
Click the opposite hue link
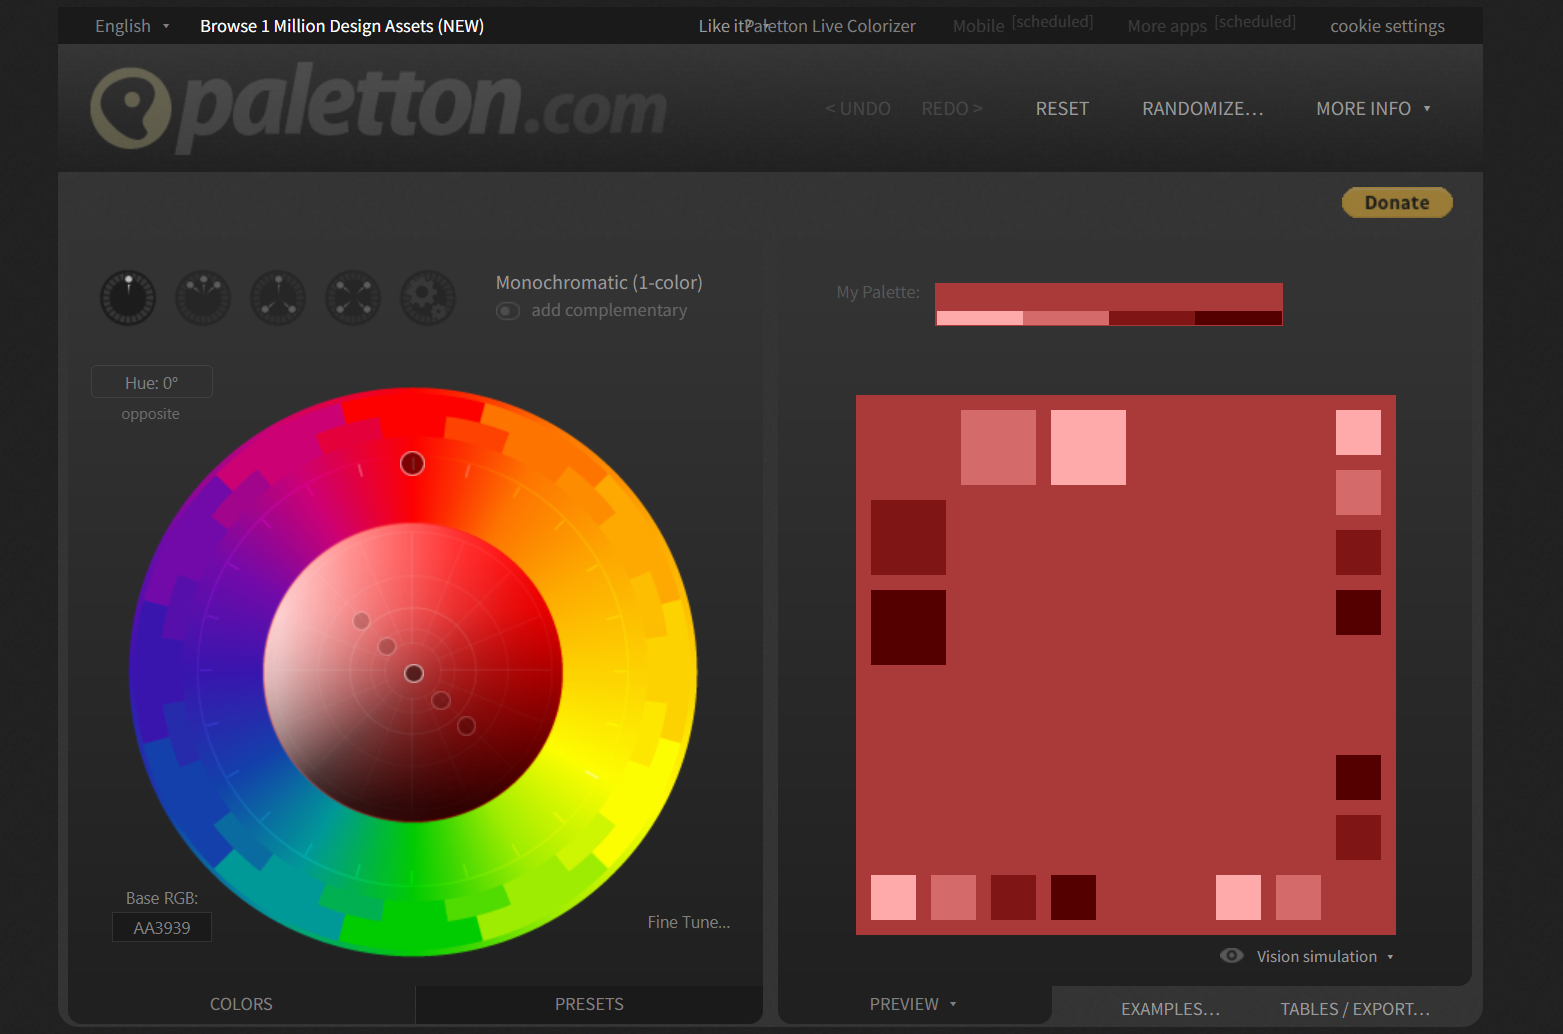pyautogui.click(x=151, y=414)
